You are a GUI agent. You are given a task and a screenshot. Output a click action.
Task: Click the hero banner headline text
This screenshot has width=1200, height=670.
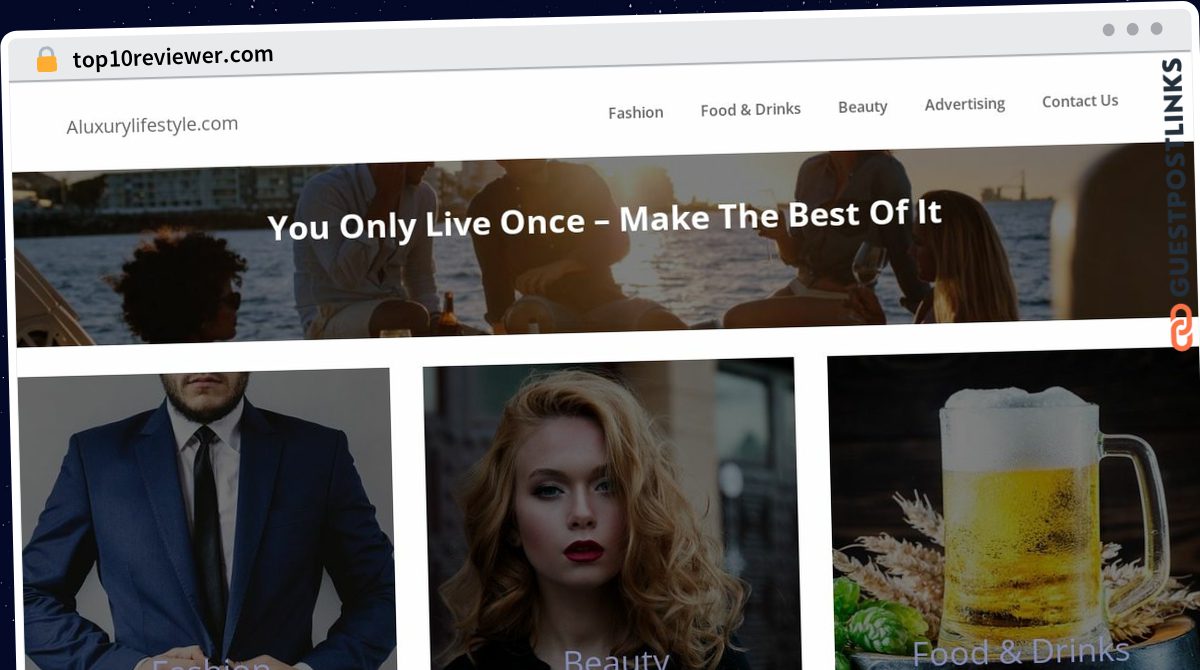(x=605, y=219)
